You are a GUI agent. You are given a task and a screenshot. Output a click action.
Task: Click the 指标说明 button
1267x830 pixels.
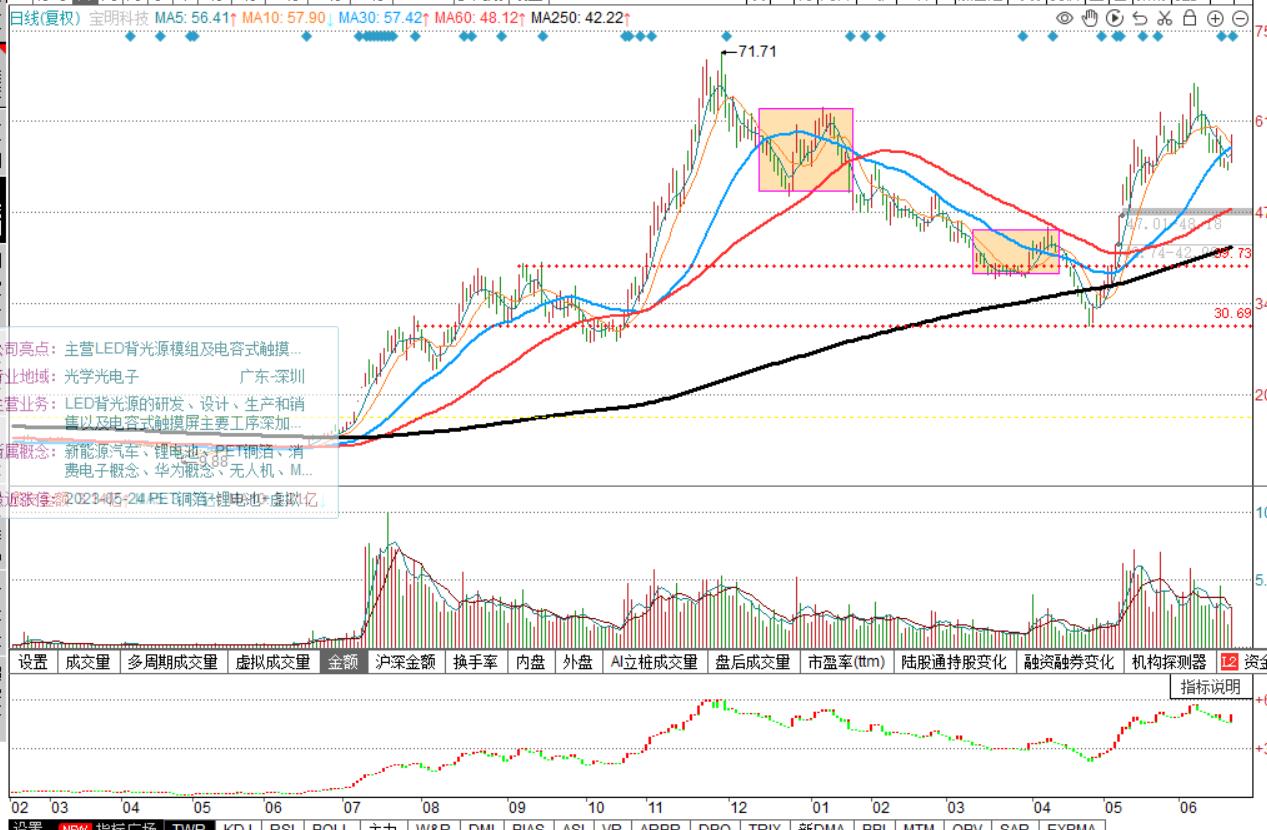tap(1210, 687)
